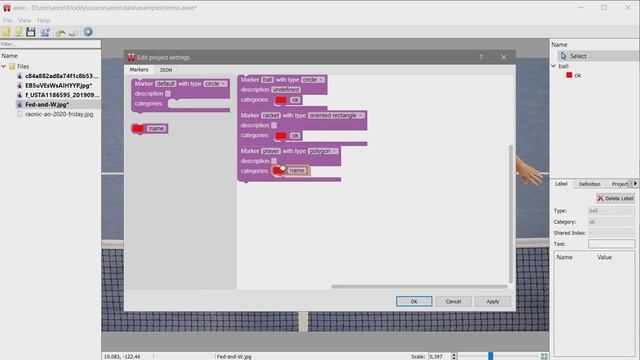Open the racket oriented rectangle type dropdown
The width and height of the screenshot is (640, 360).
336,116
